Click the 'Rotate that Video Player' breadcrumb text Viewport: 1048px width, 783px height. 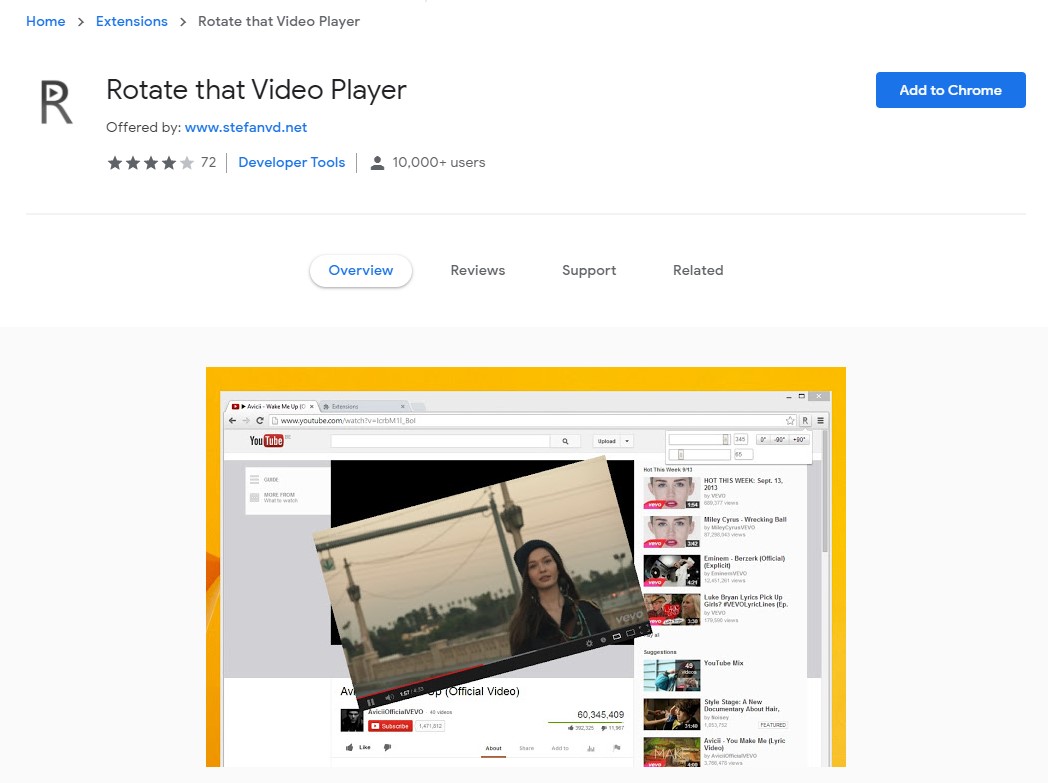[x=279, y=21]
